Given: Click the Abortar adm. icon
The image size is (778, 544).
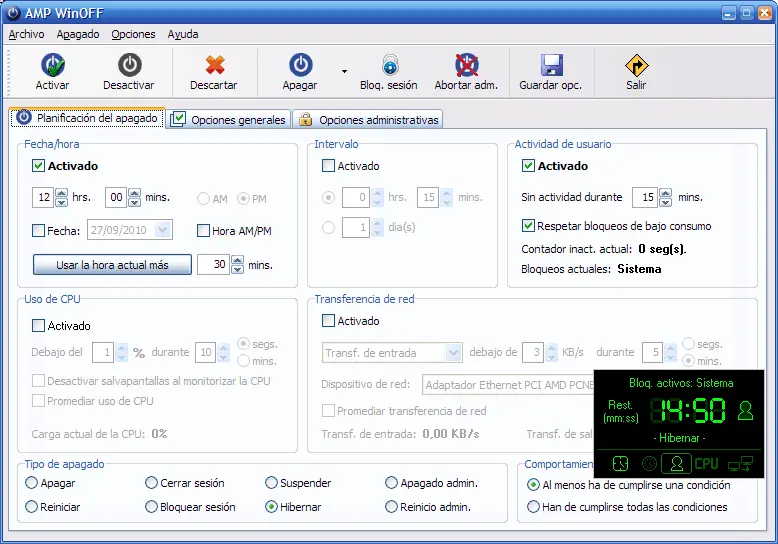Looking at the screenshot, I should tap(466, 66).
